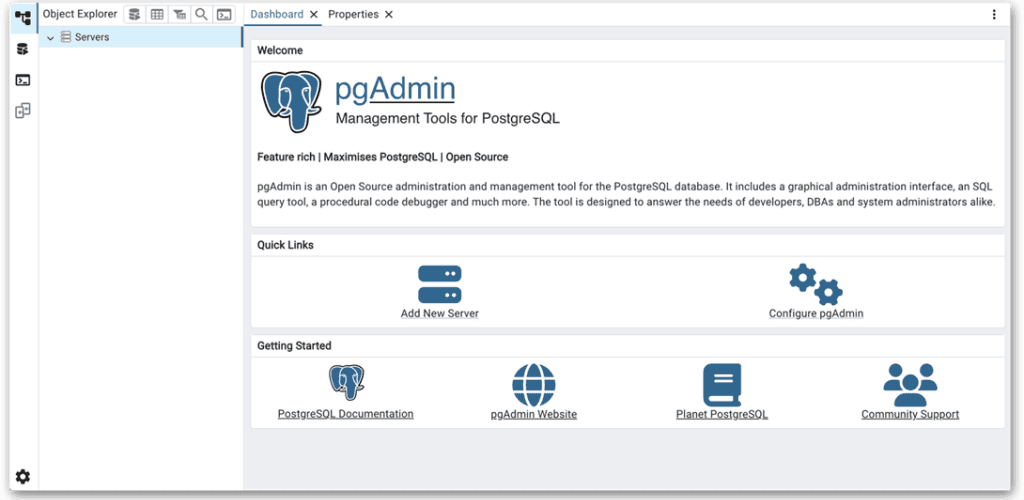Close the Properties tab
Image resolution: width=1024 pixels, height=500 pixels.
pyautogui.click(x=389, y=14)
